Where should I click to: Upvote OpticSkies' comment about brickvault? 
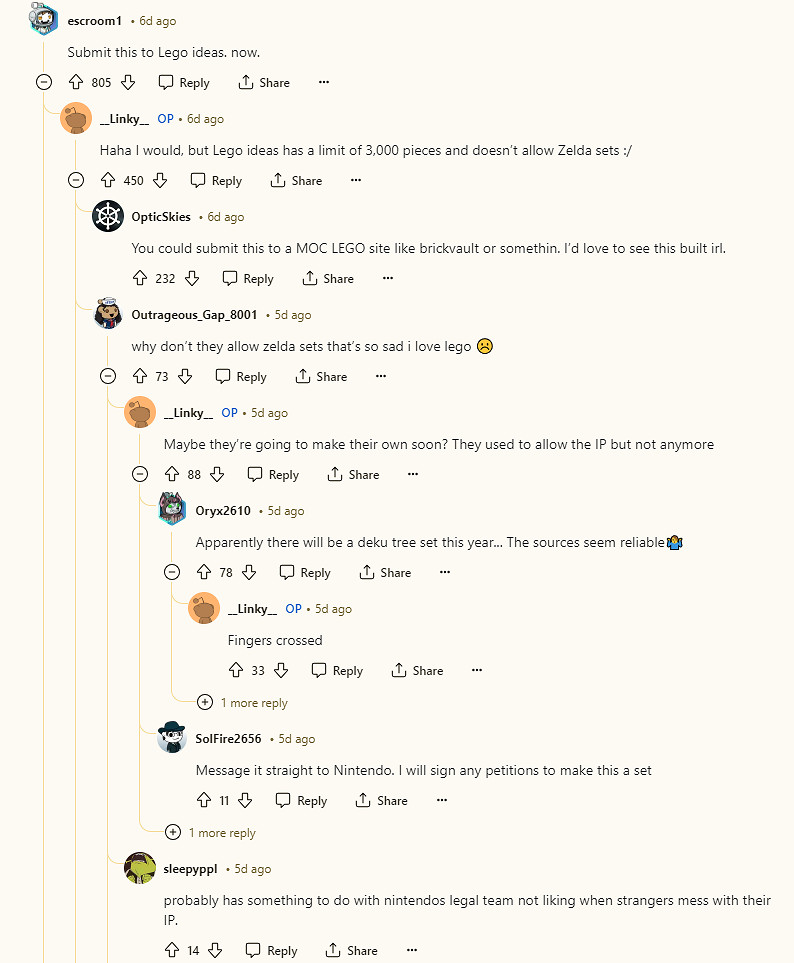click(140, 279)
